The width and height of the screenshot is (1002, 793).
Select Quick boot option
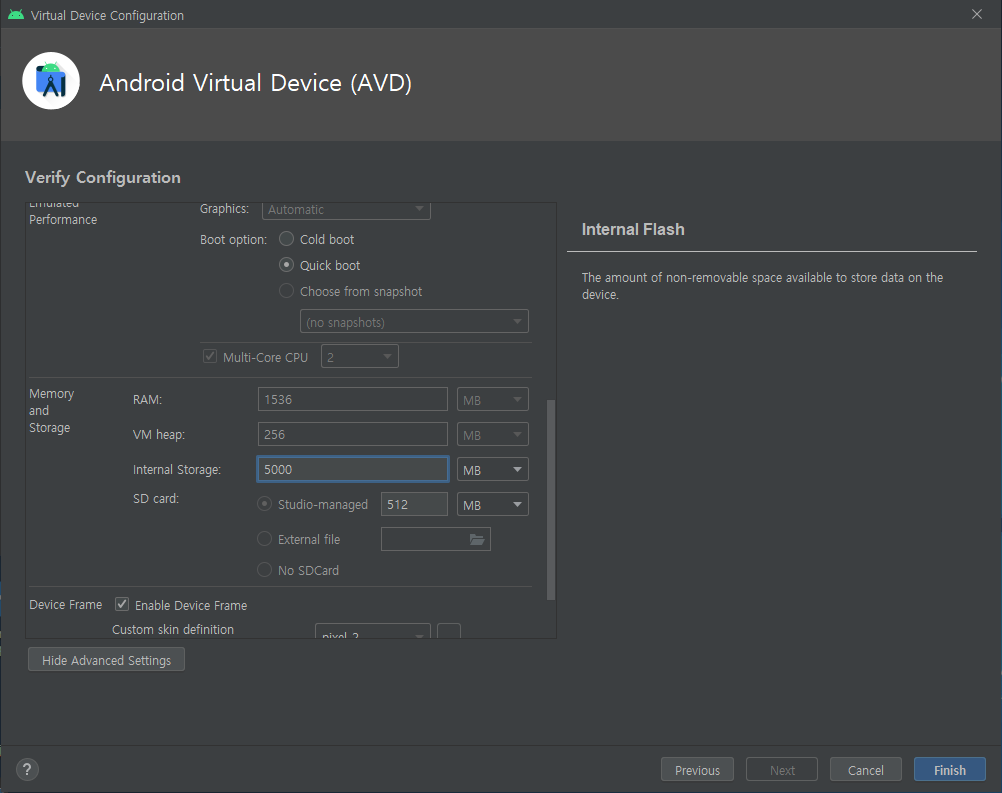[286, 265]
